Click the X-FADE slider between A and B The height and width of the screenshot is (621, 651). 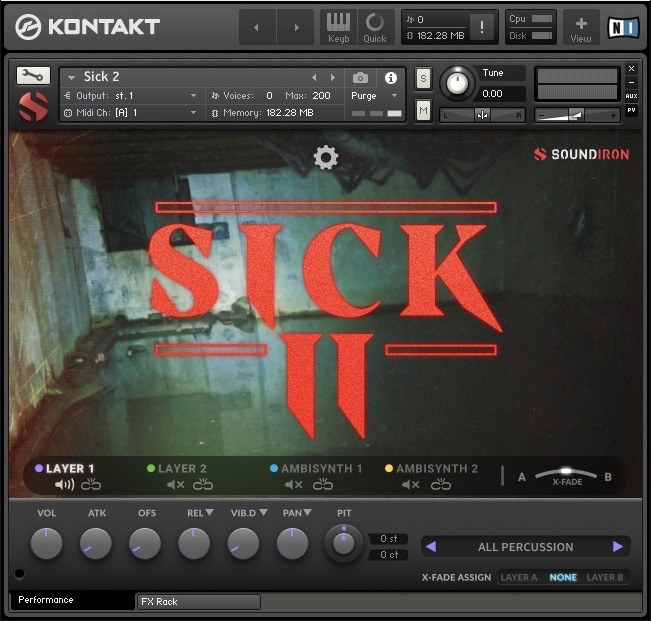566,474
